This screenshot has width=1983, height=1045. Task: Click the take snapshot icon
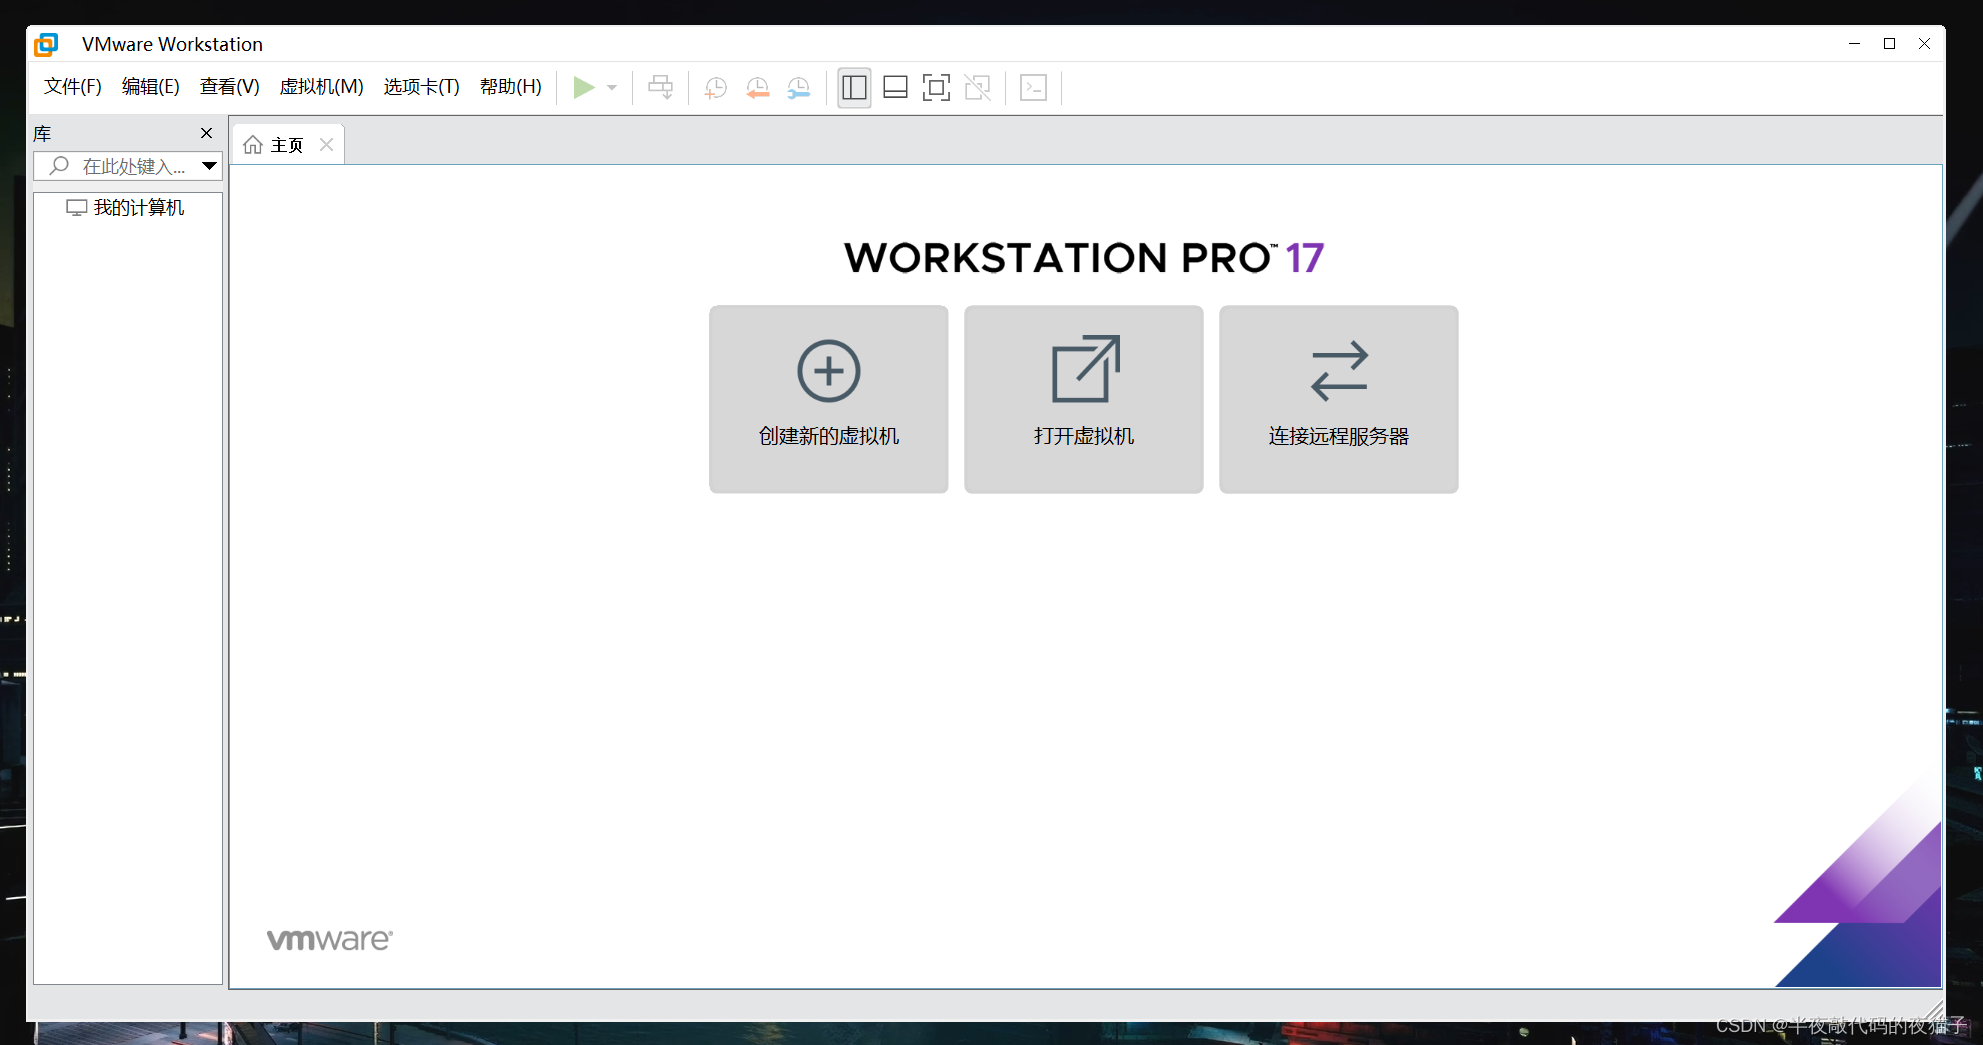[x=716, y=88]
